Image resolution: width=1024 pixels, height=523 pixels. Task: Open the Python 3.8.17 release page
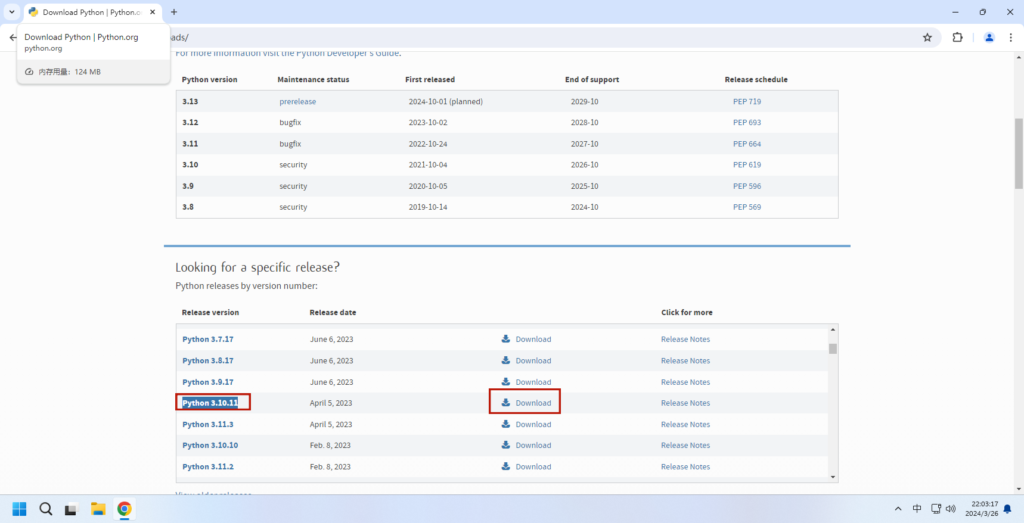(x=208, y=360)
